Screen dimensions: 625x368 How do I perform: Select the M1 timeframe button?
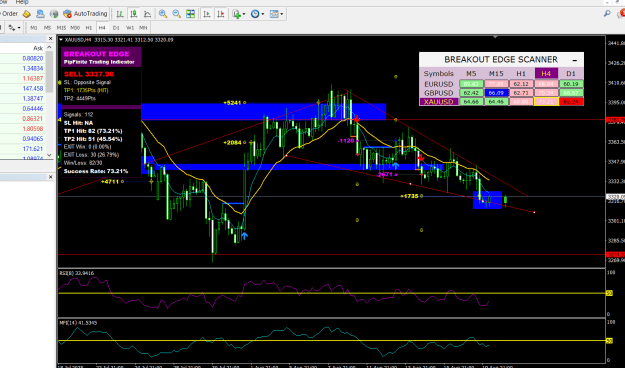click(34, 28)
